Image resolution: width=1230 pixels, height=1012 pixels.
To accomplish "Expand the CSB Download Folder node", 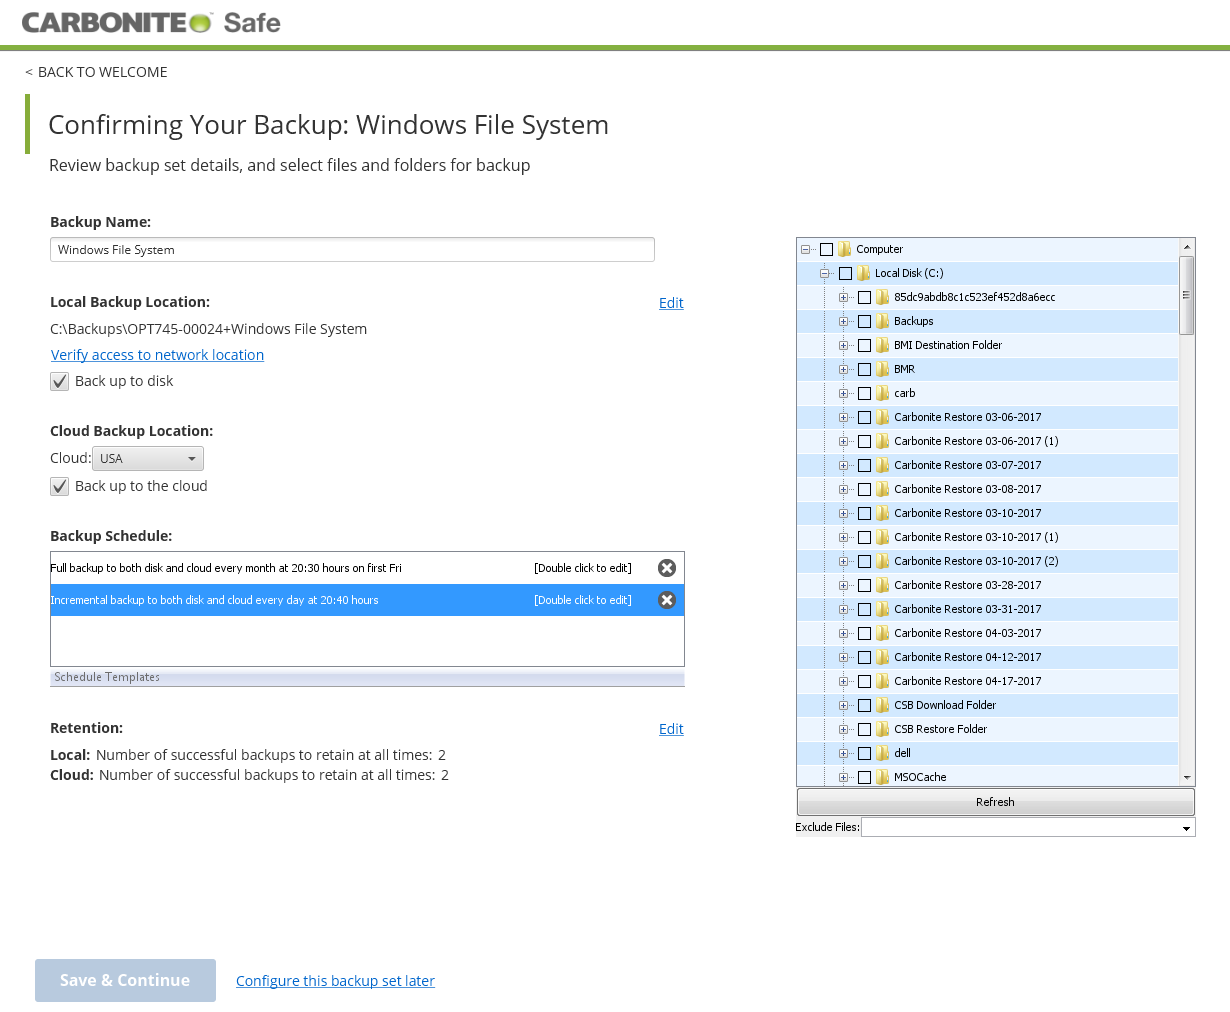I will (844, 705).
